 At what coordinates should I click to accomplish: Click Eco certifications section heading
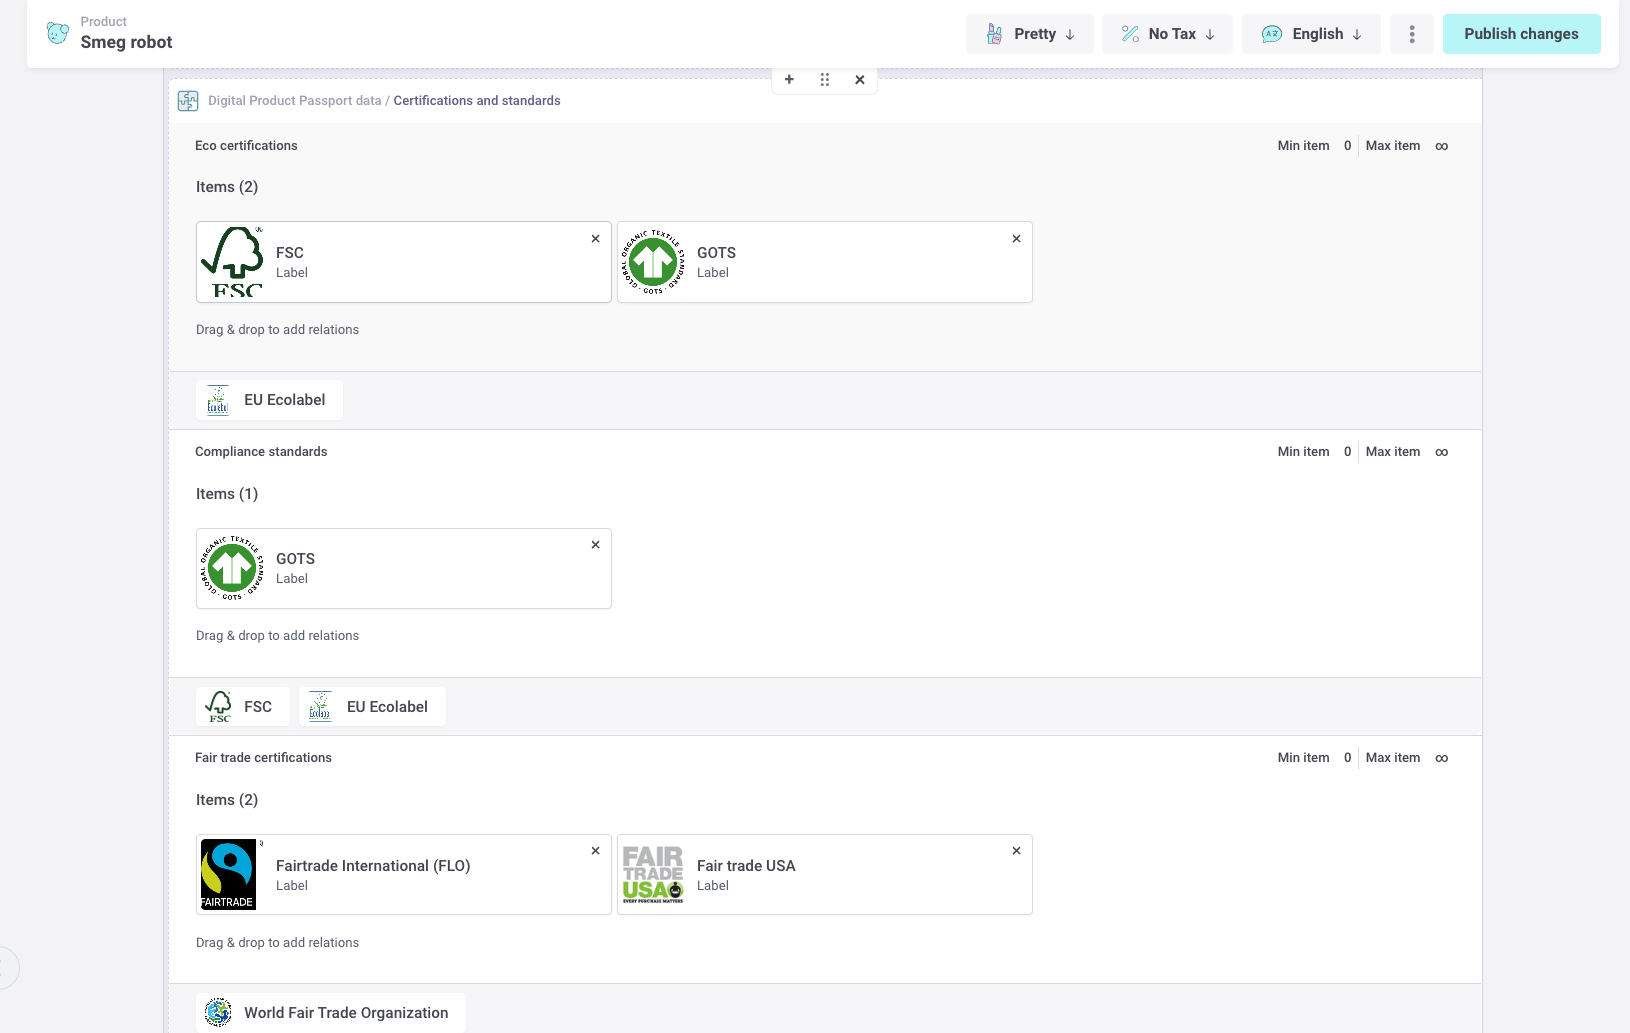[x=246, y=146]
